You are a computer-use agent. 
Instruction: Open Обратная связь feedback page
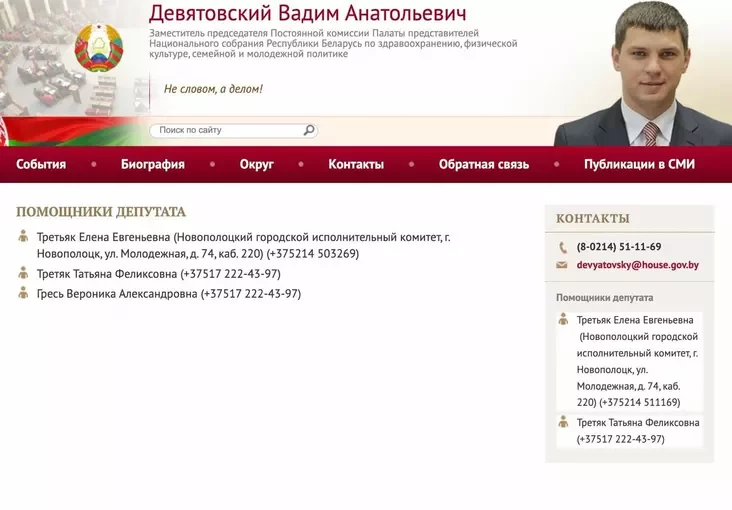pos(484,165)
